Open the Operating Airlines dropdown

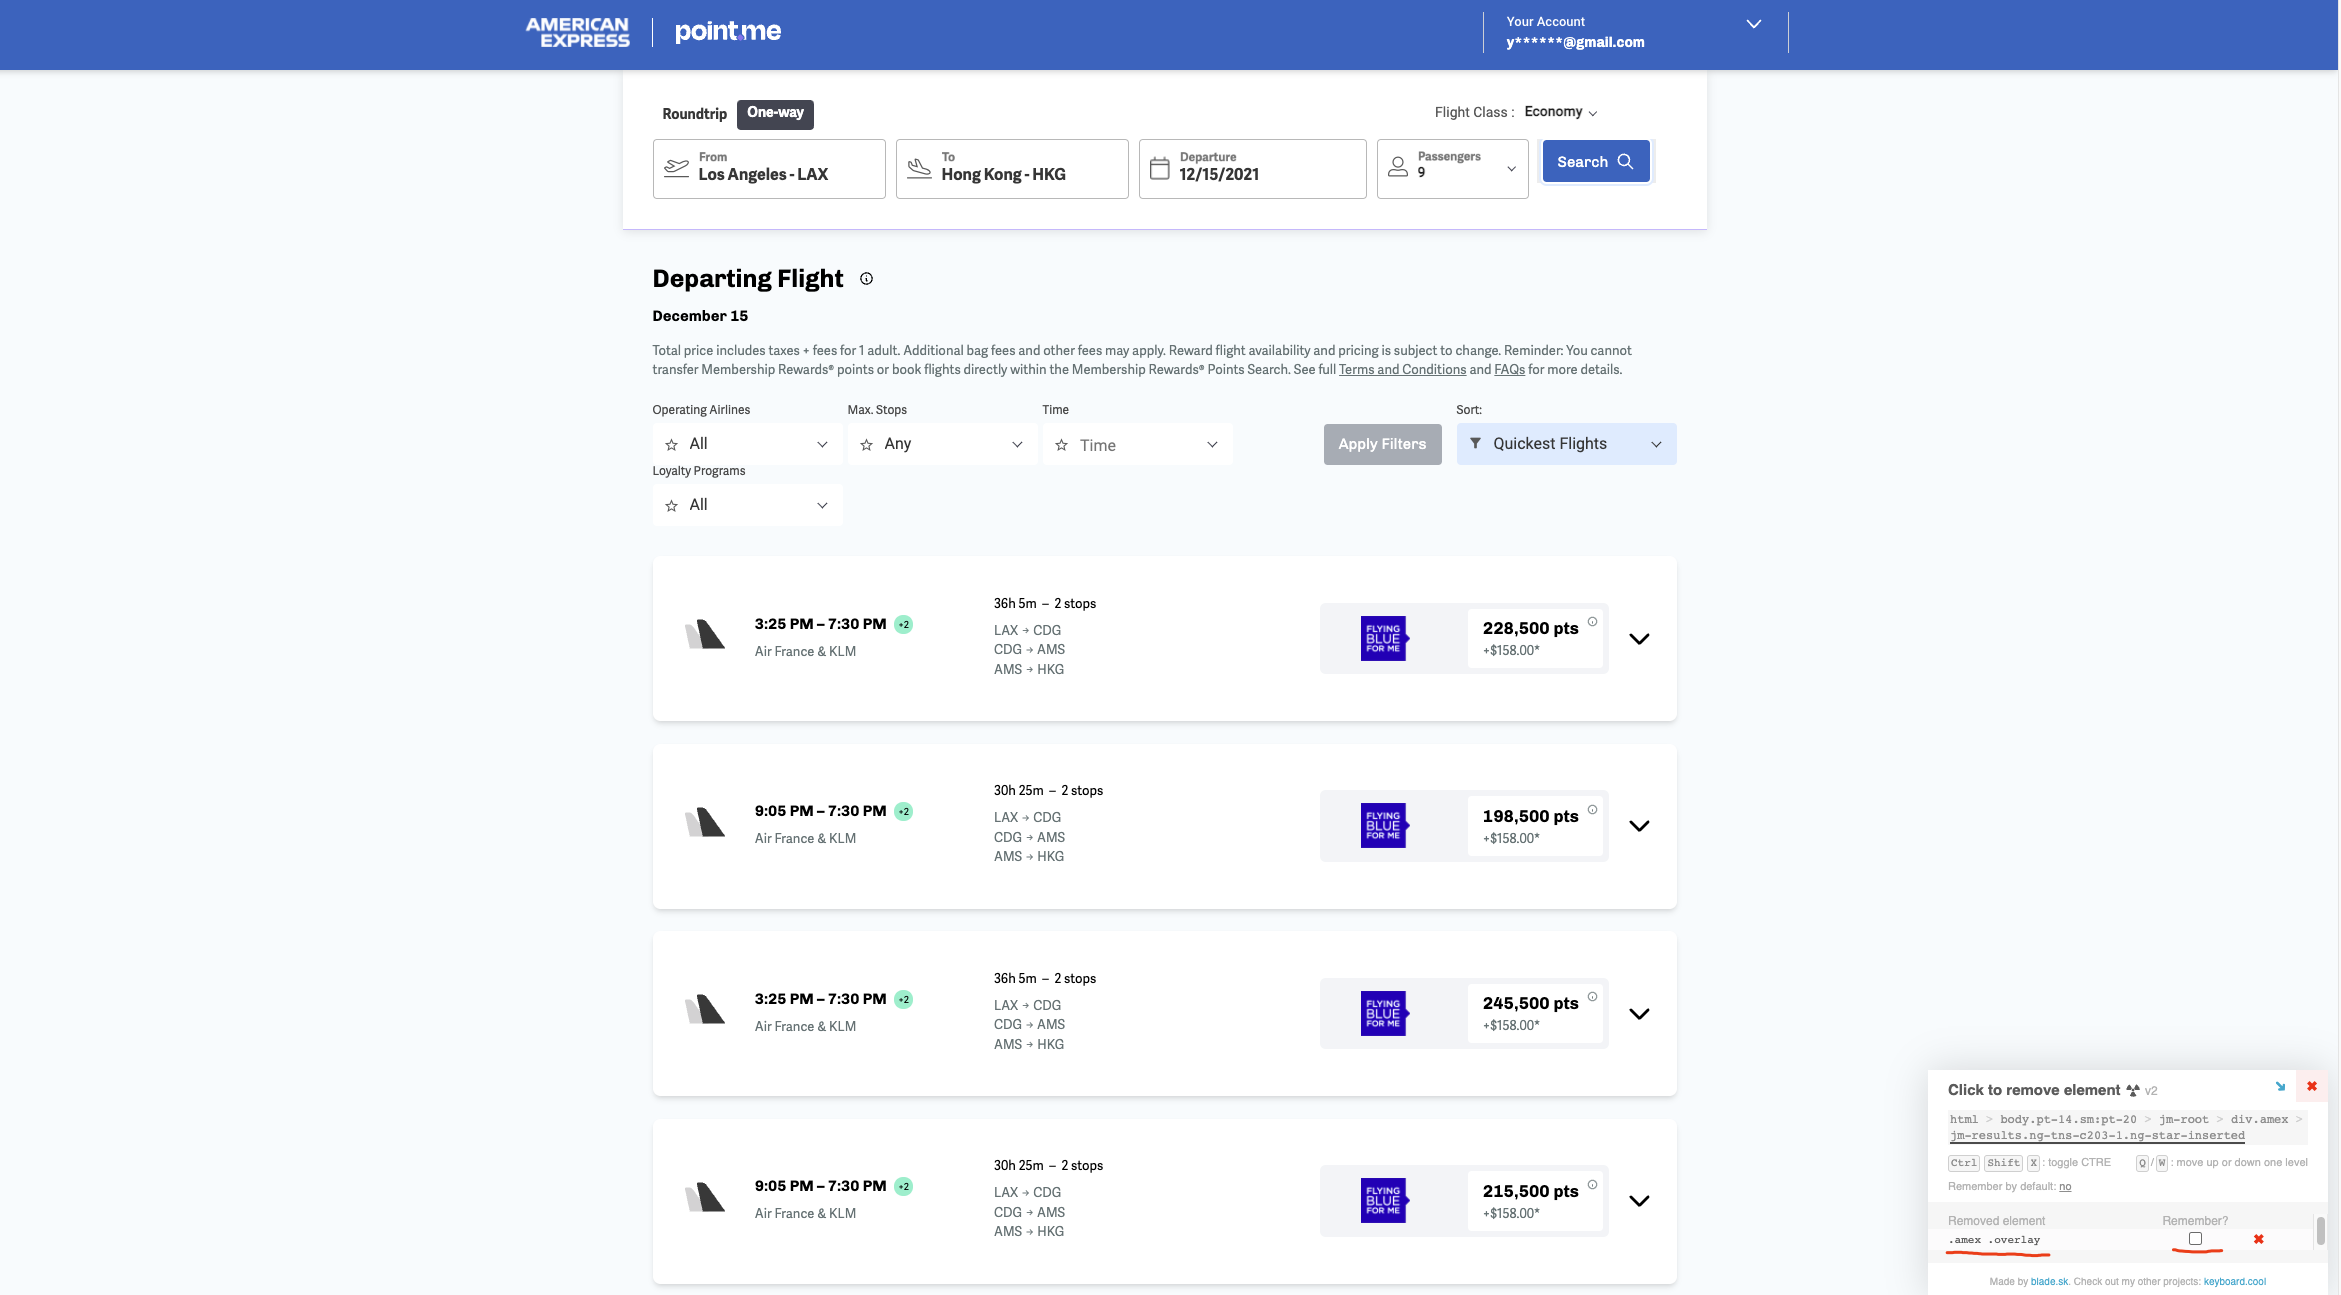747,444
